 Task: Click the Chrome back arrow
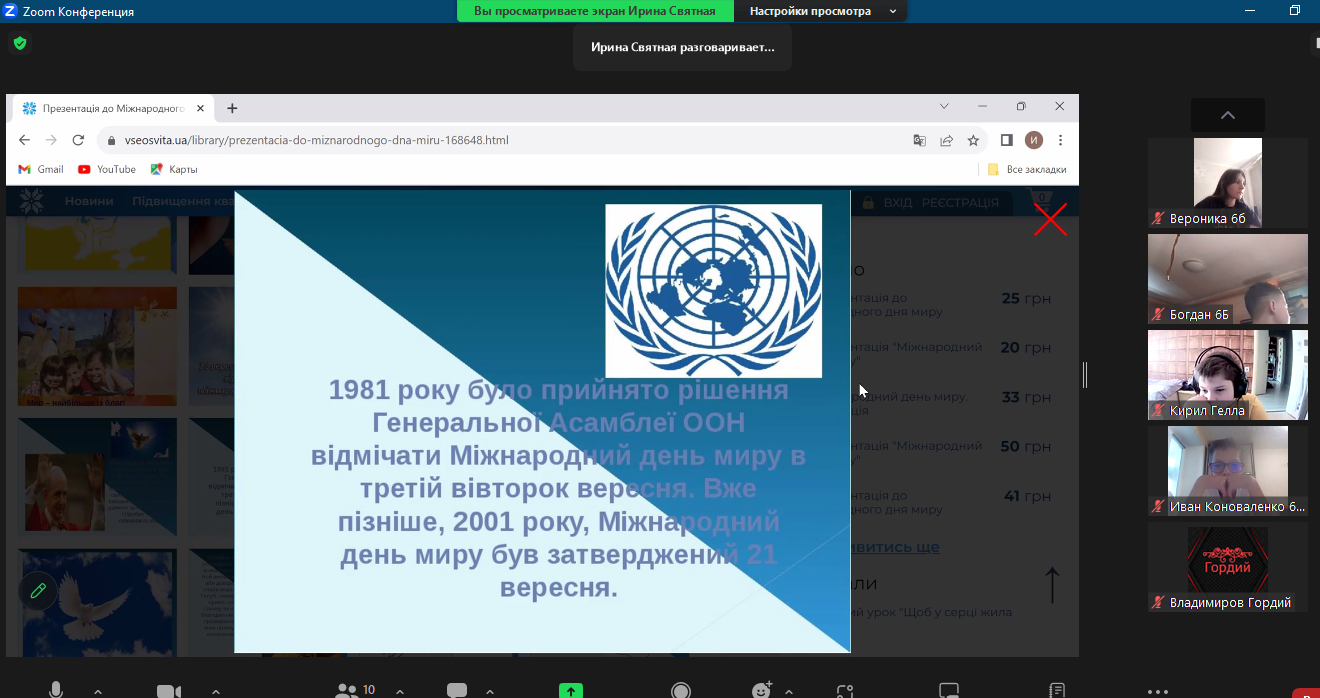tap(25, 140)
